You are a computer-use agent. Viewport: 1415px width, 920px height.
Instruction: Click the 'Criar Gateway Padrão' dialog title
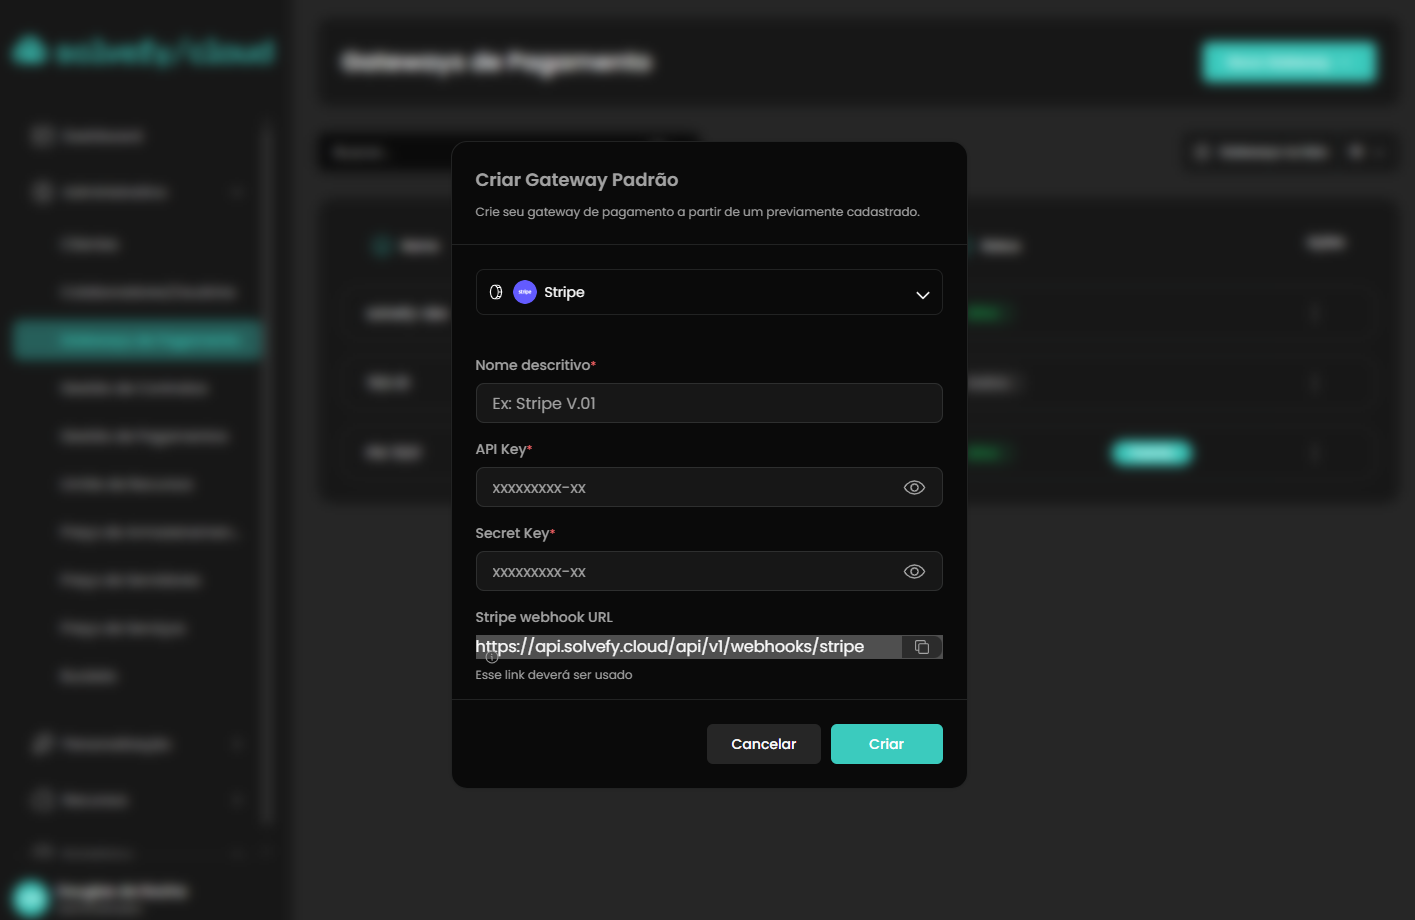[x=577, y=180]
